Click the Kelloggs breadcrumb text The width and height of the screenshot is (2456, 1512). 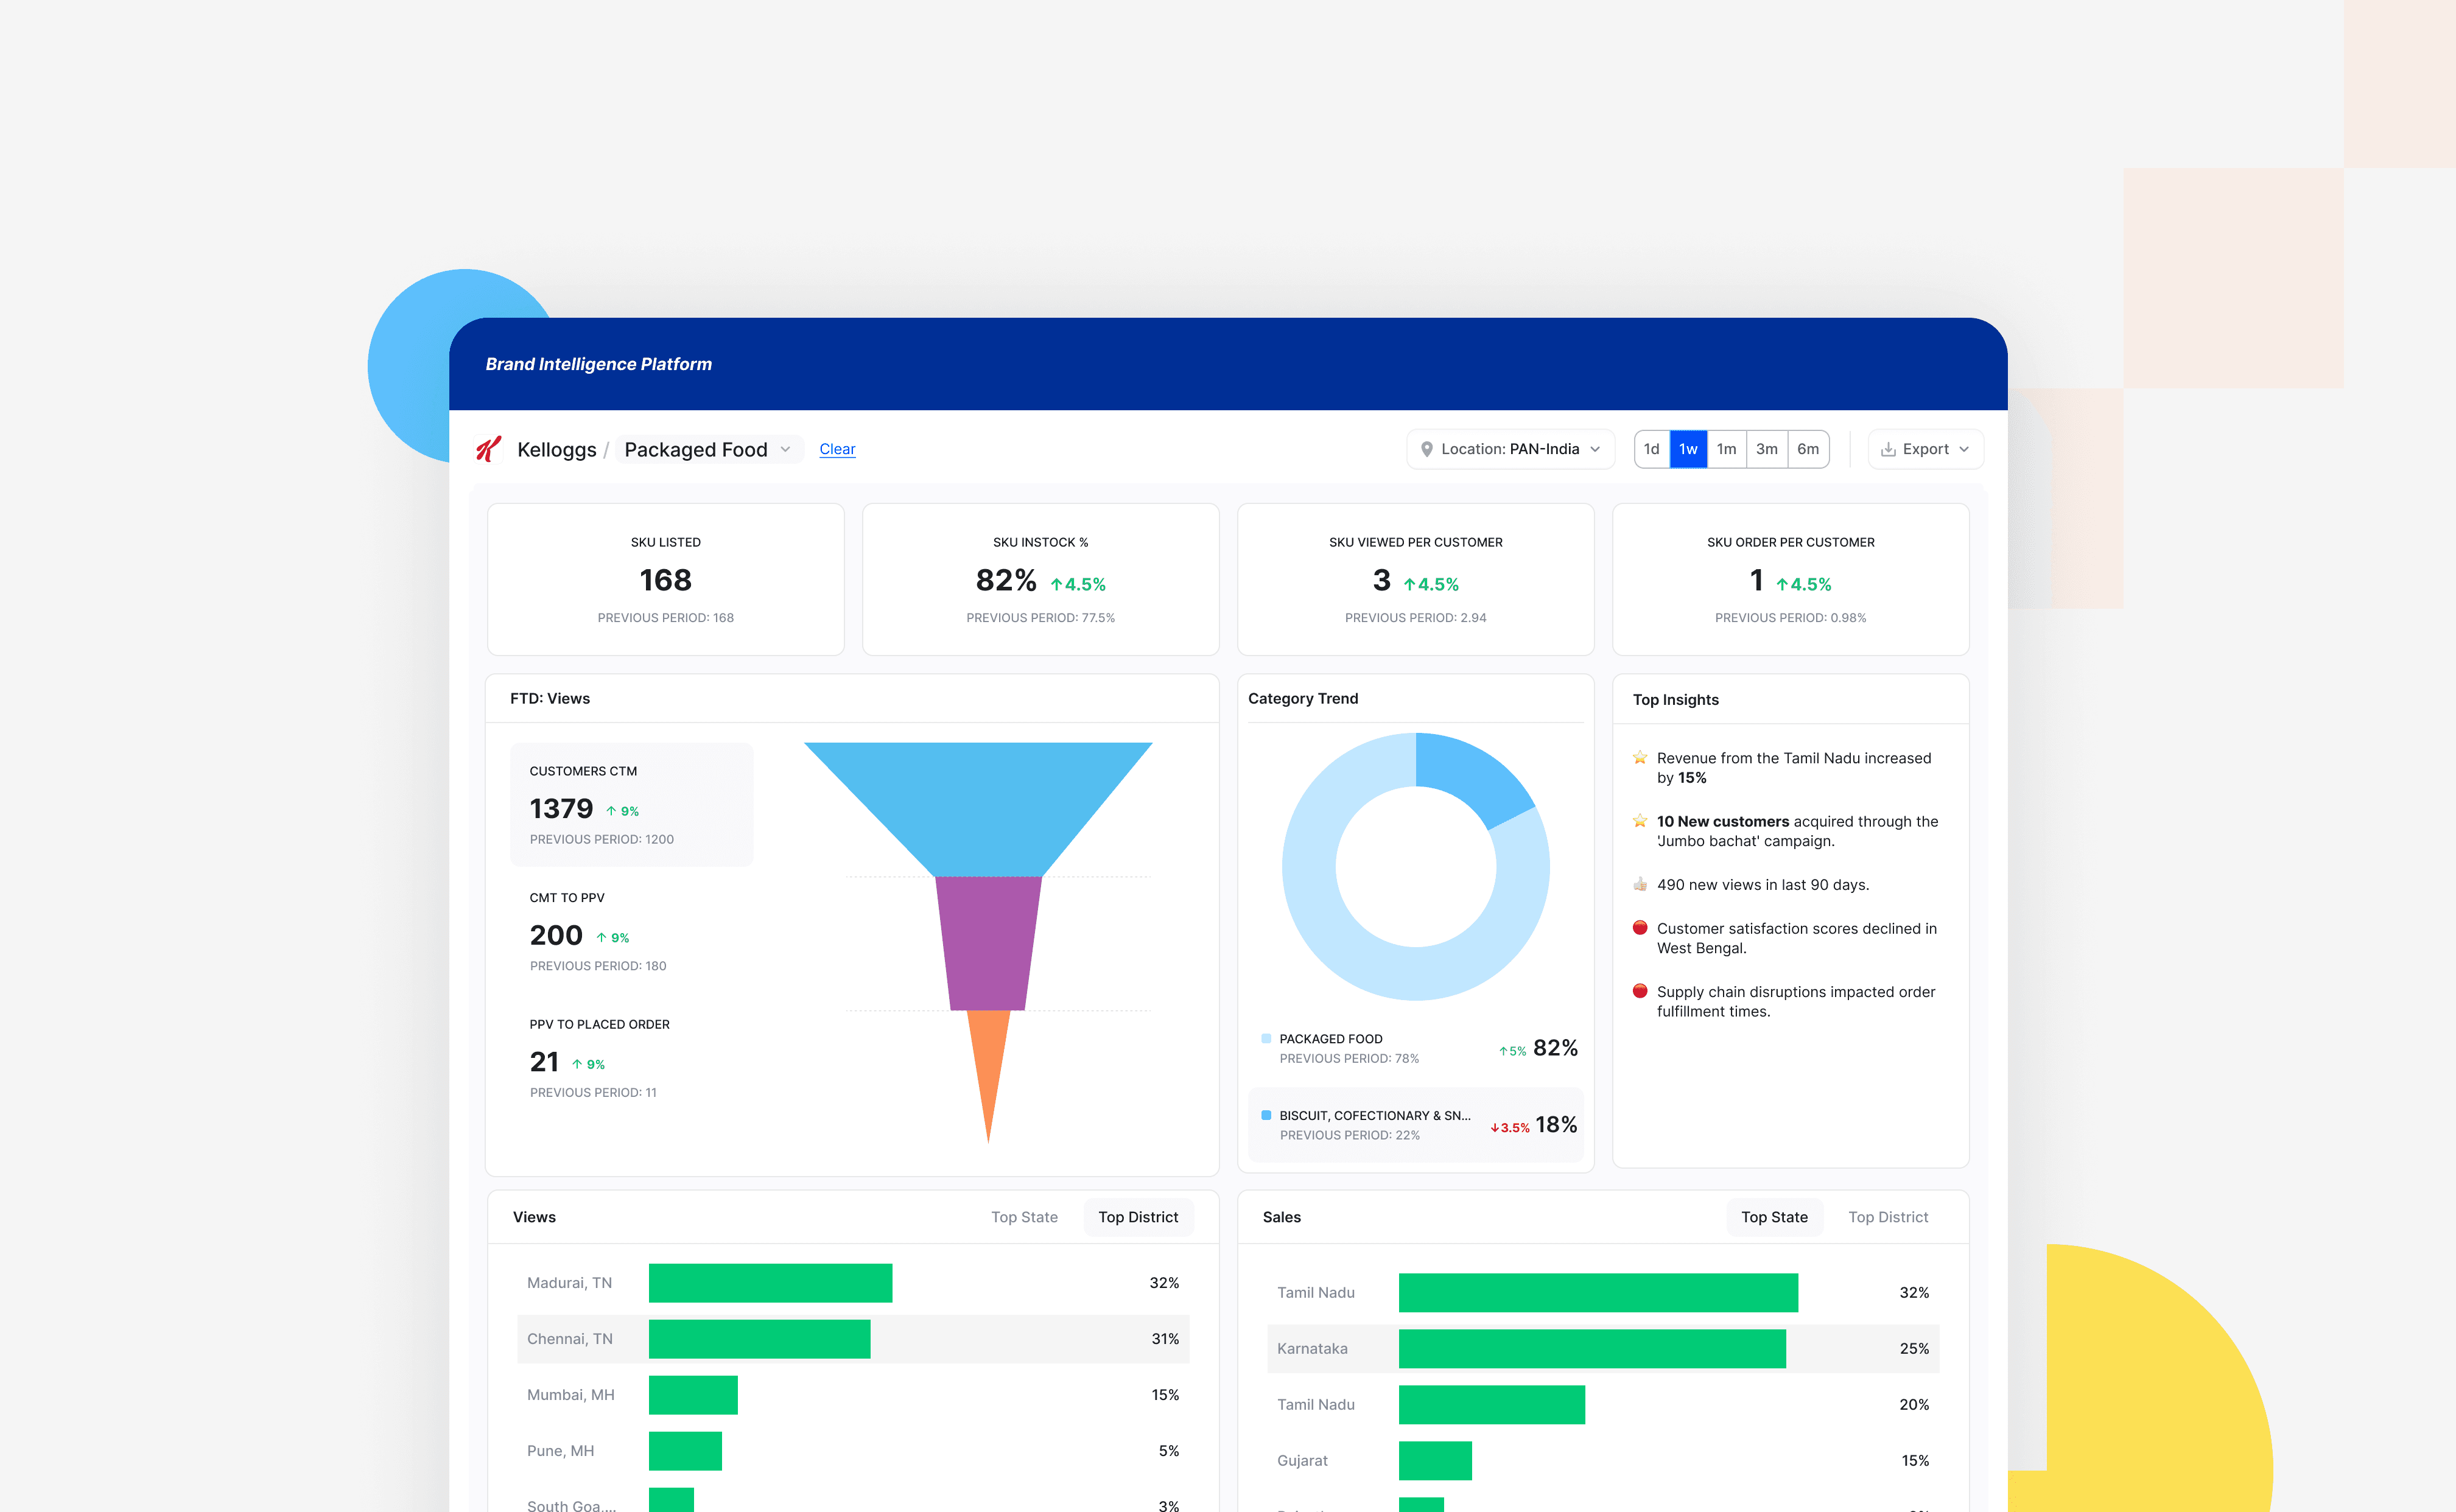(x=556, y=450)
